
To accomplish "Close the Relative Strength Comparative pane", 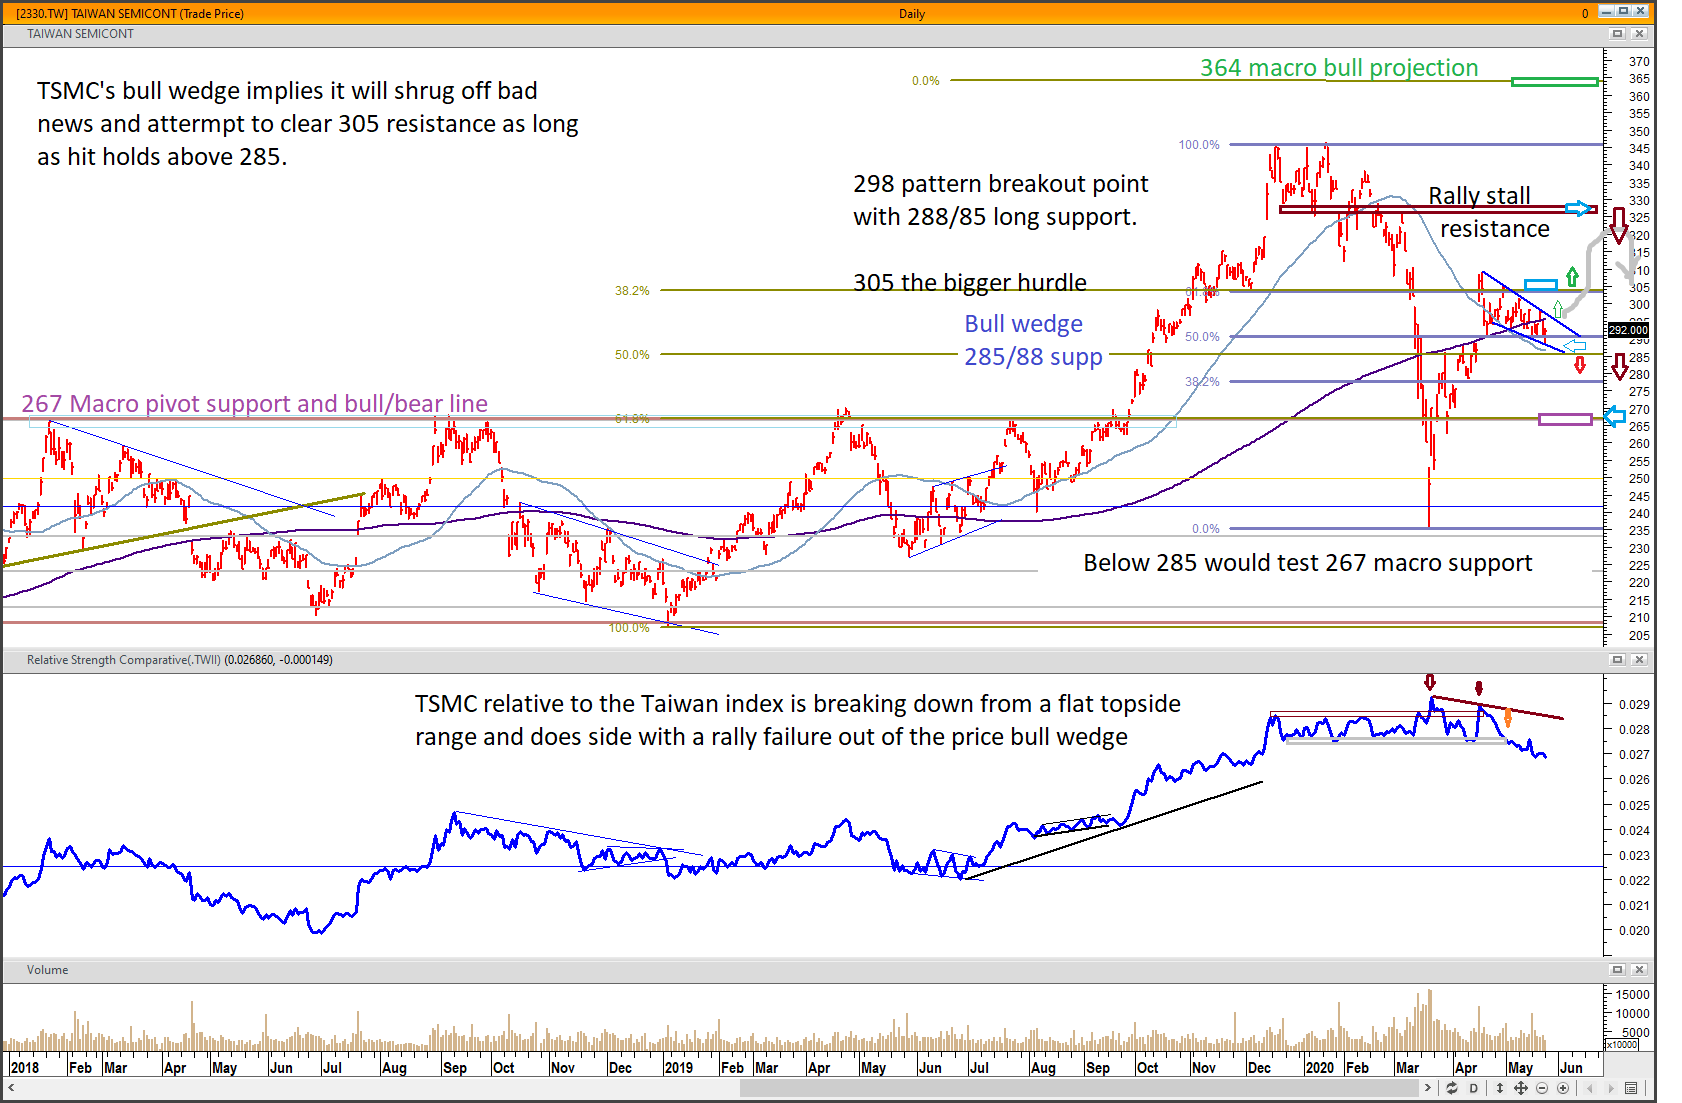I will 1639,660.
